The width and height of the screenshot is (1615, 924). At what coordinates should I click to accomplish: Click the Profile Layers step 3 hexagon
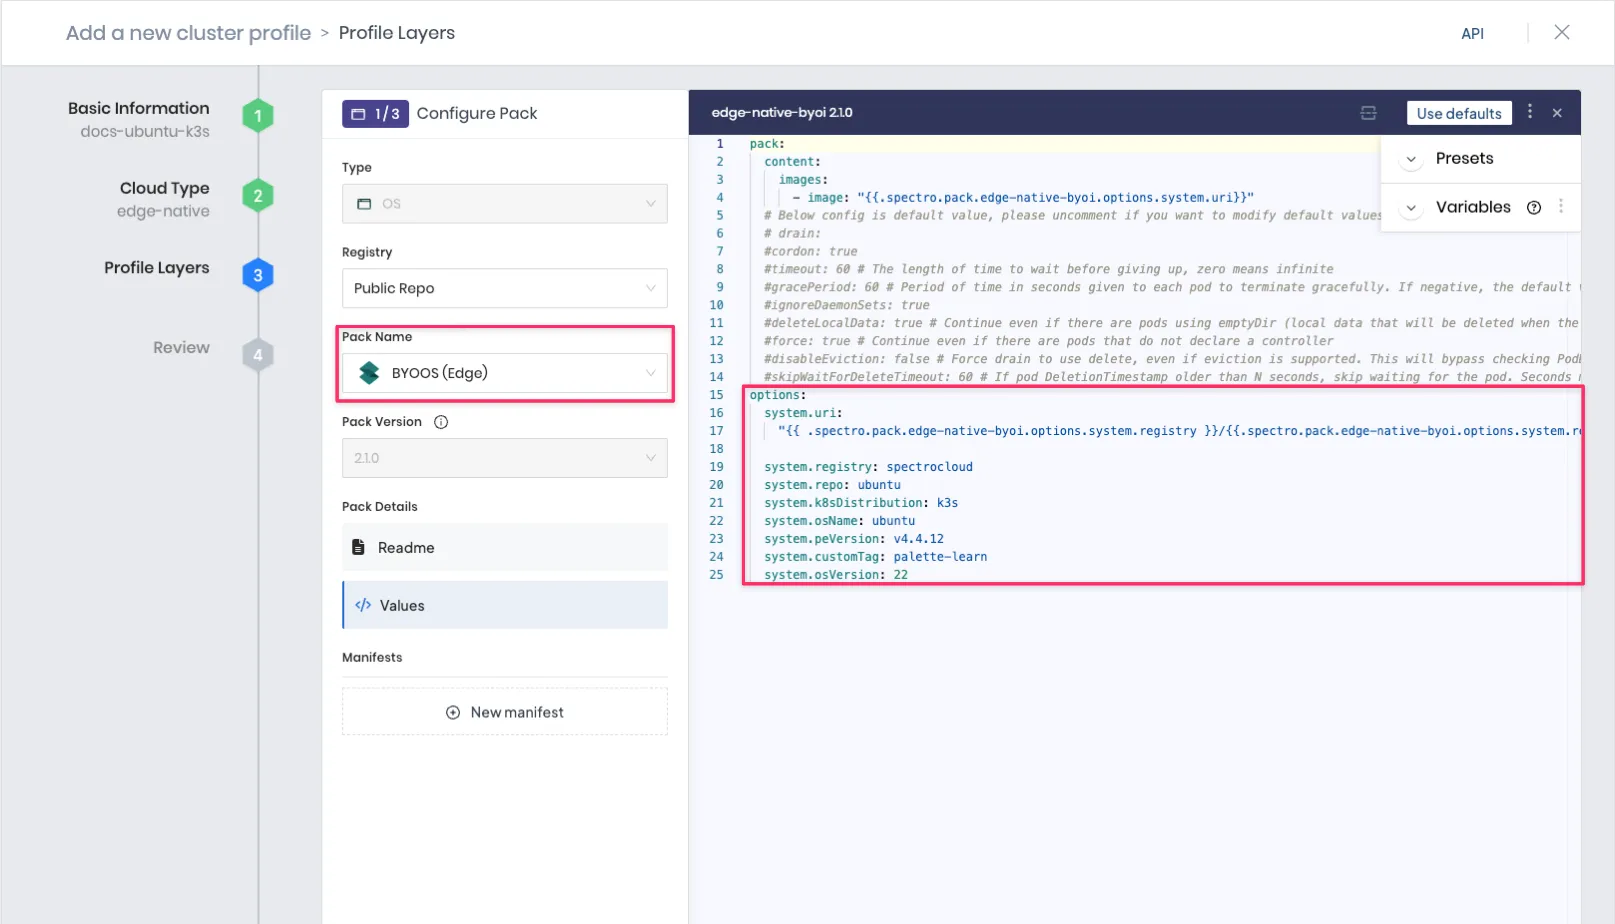point(257,275)
